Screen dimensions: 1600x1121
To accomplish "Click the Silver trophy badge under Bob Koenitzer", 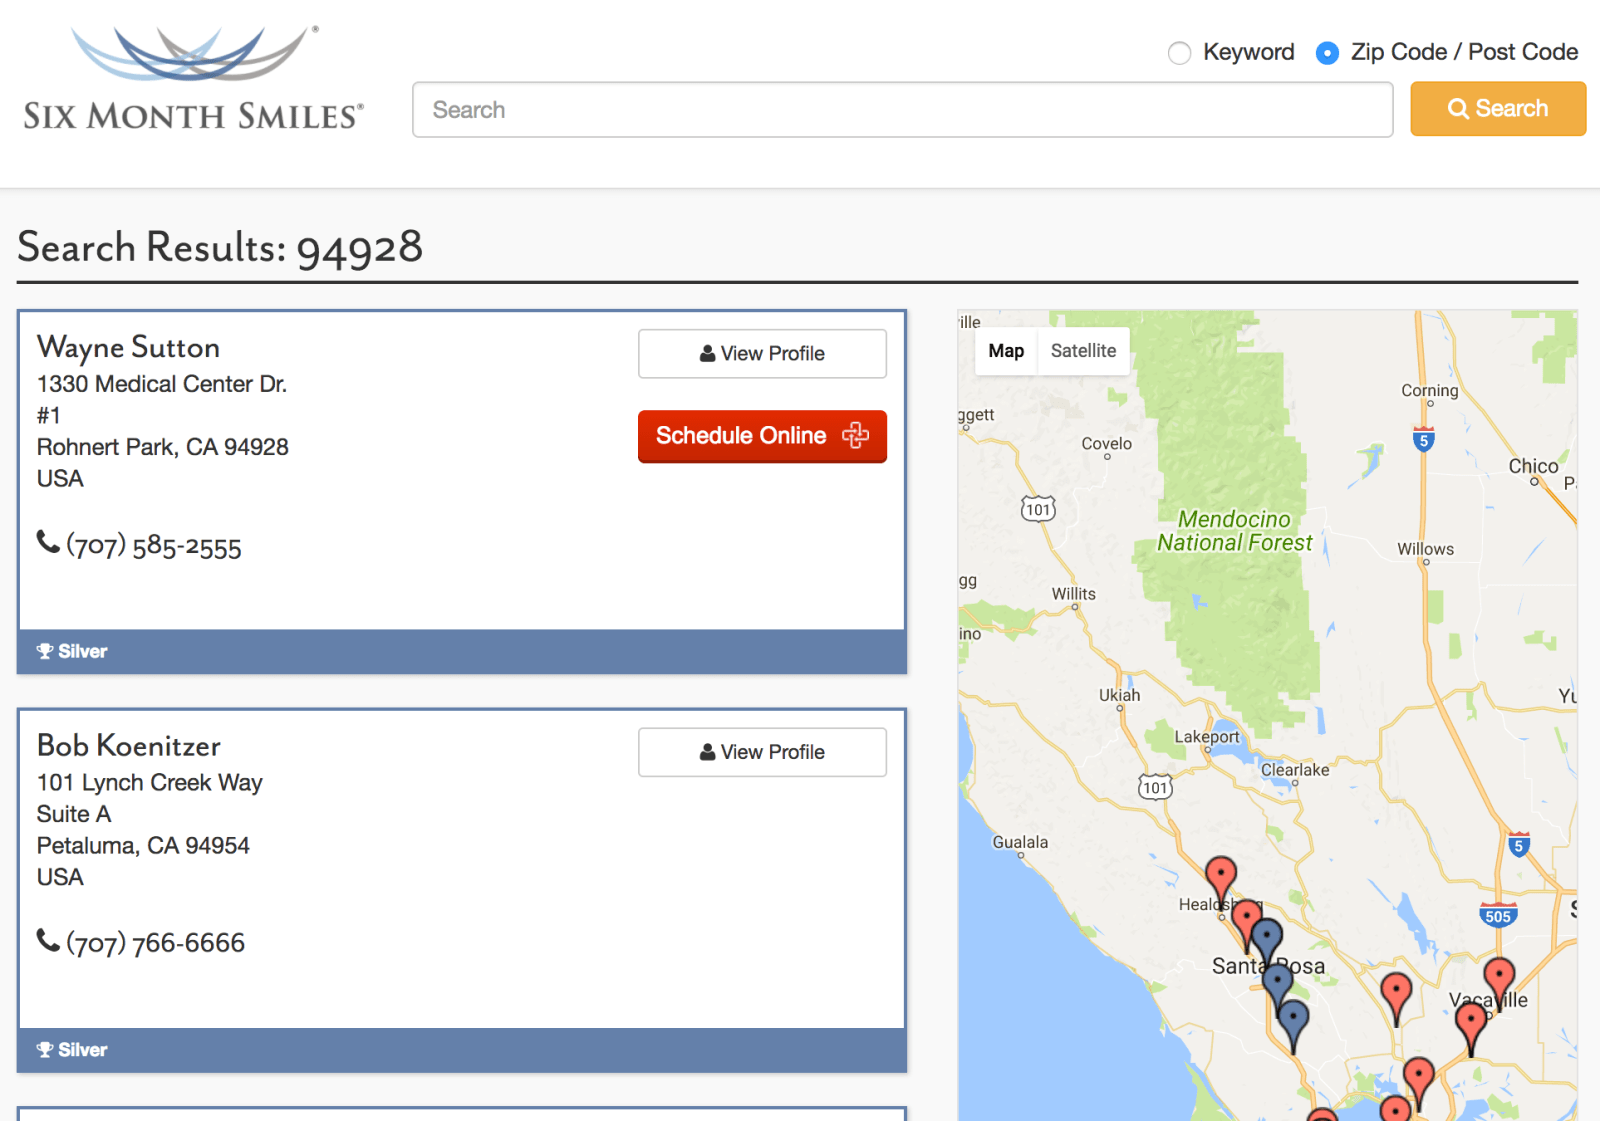I will 72,1050.
